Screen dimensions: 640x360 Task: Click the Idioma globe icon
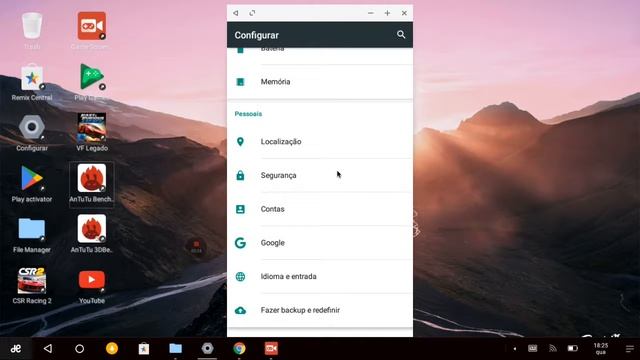pyautogui.click(x=240, y=276)
